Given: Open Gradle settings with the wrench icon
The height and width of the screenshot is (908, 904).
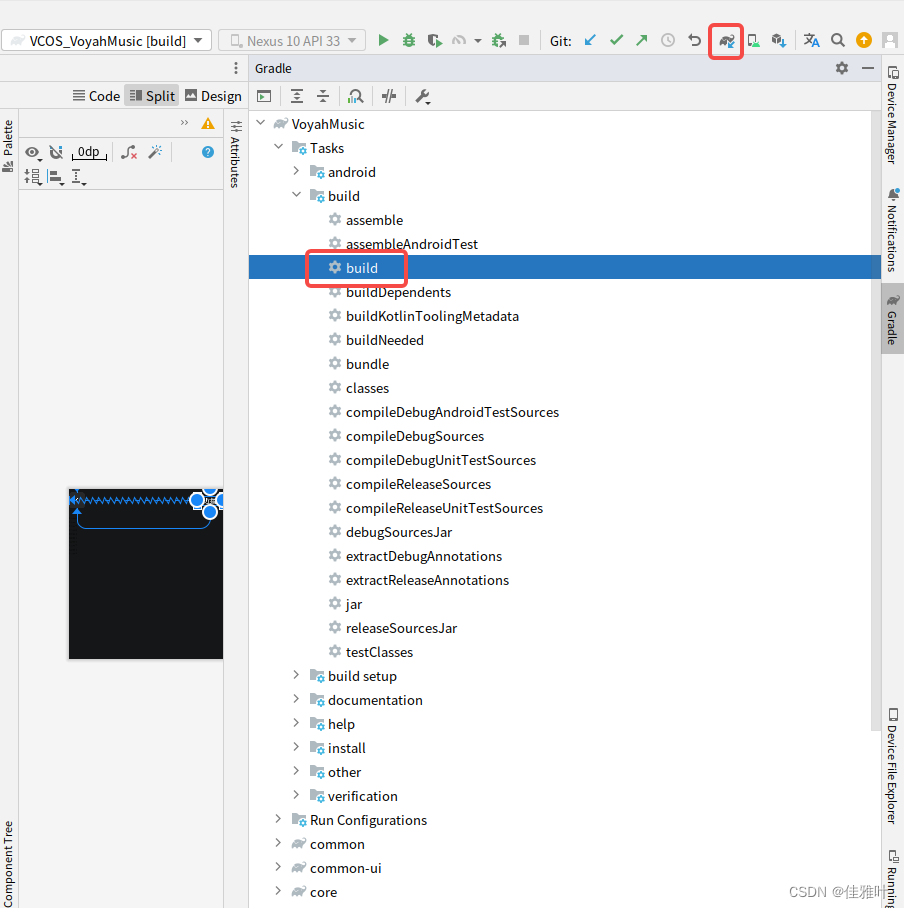Looking at the screenshot, I should [422, 96].
